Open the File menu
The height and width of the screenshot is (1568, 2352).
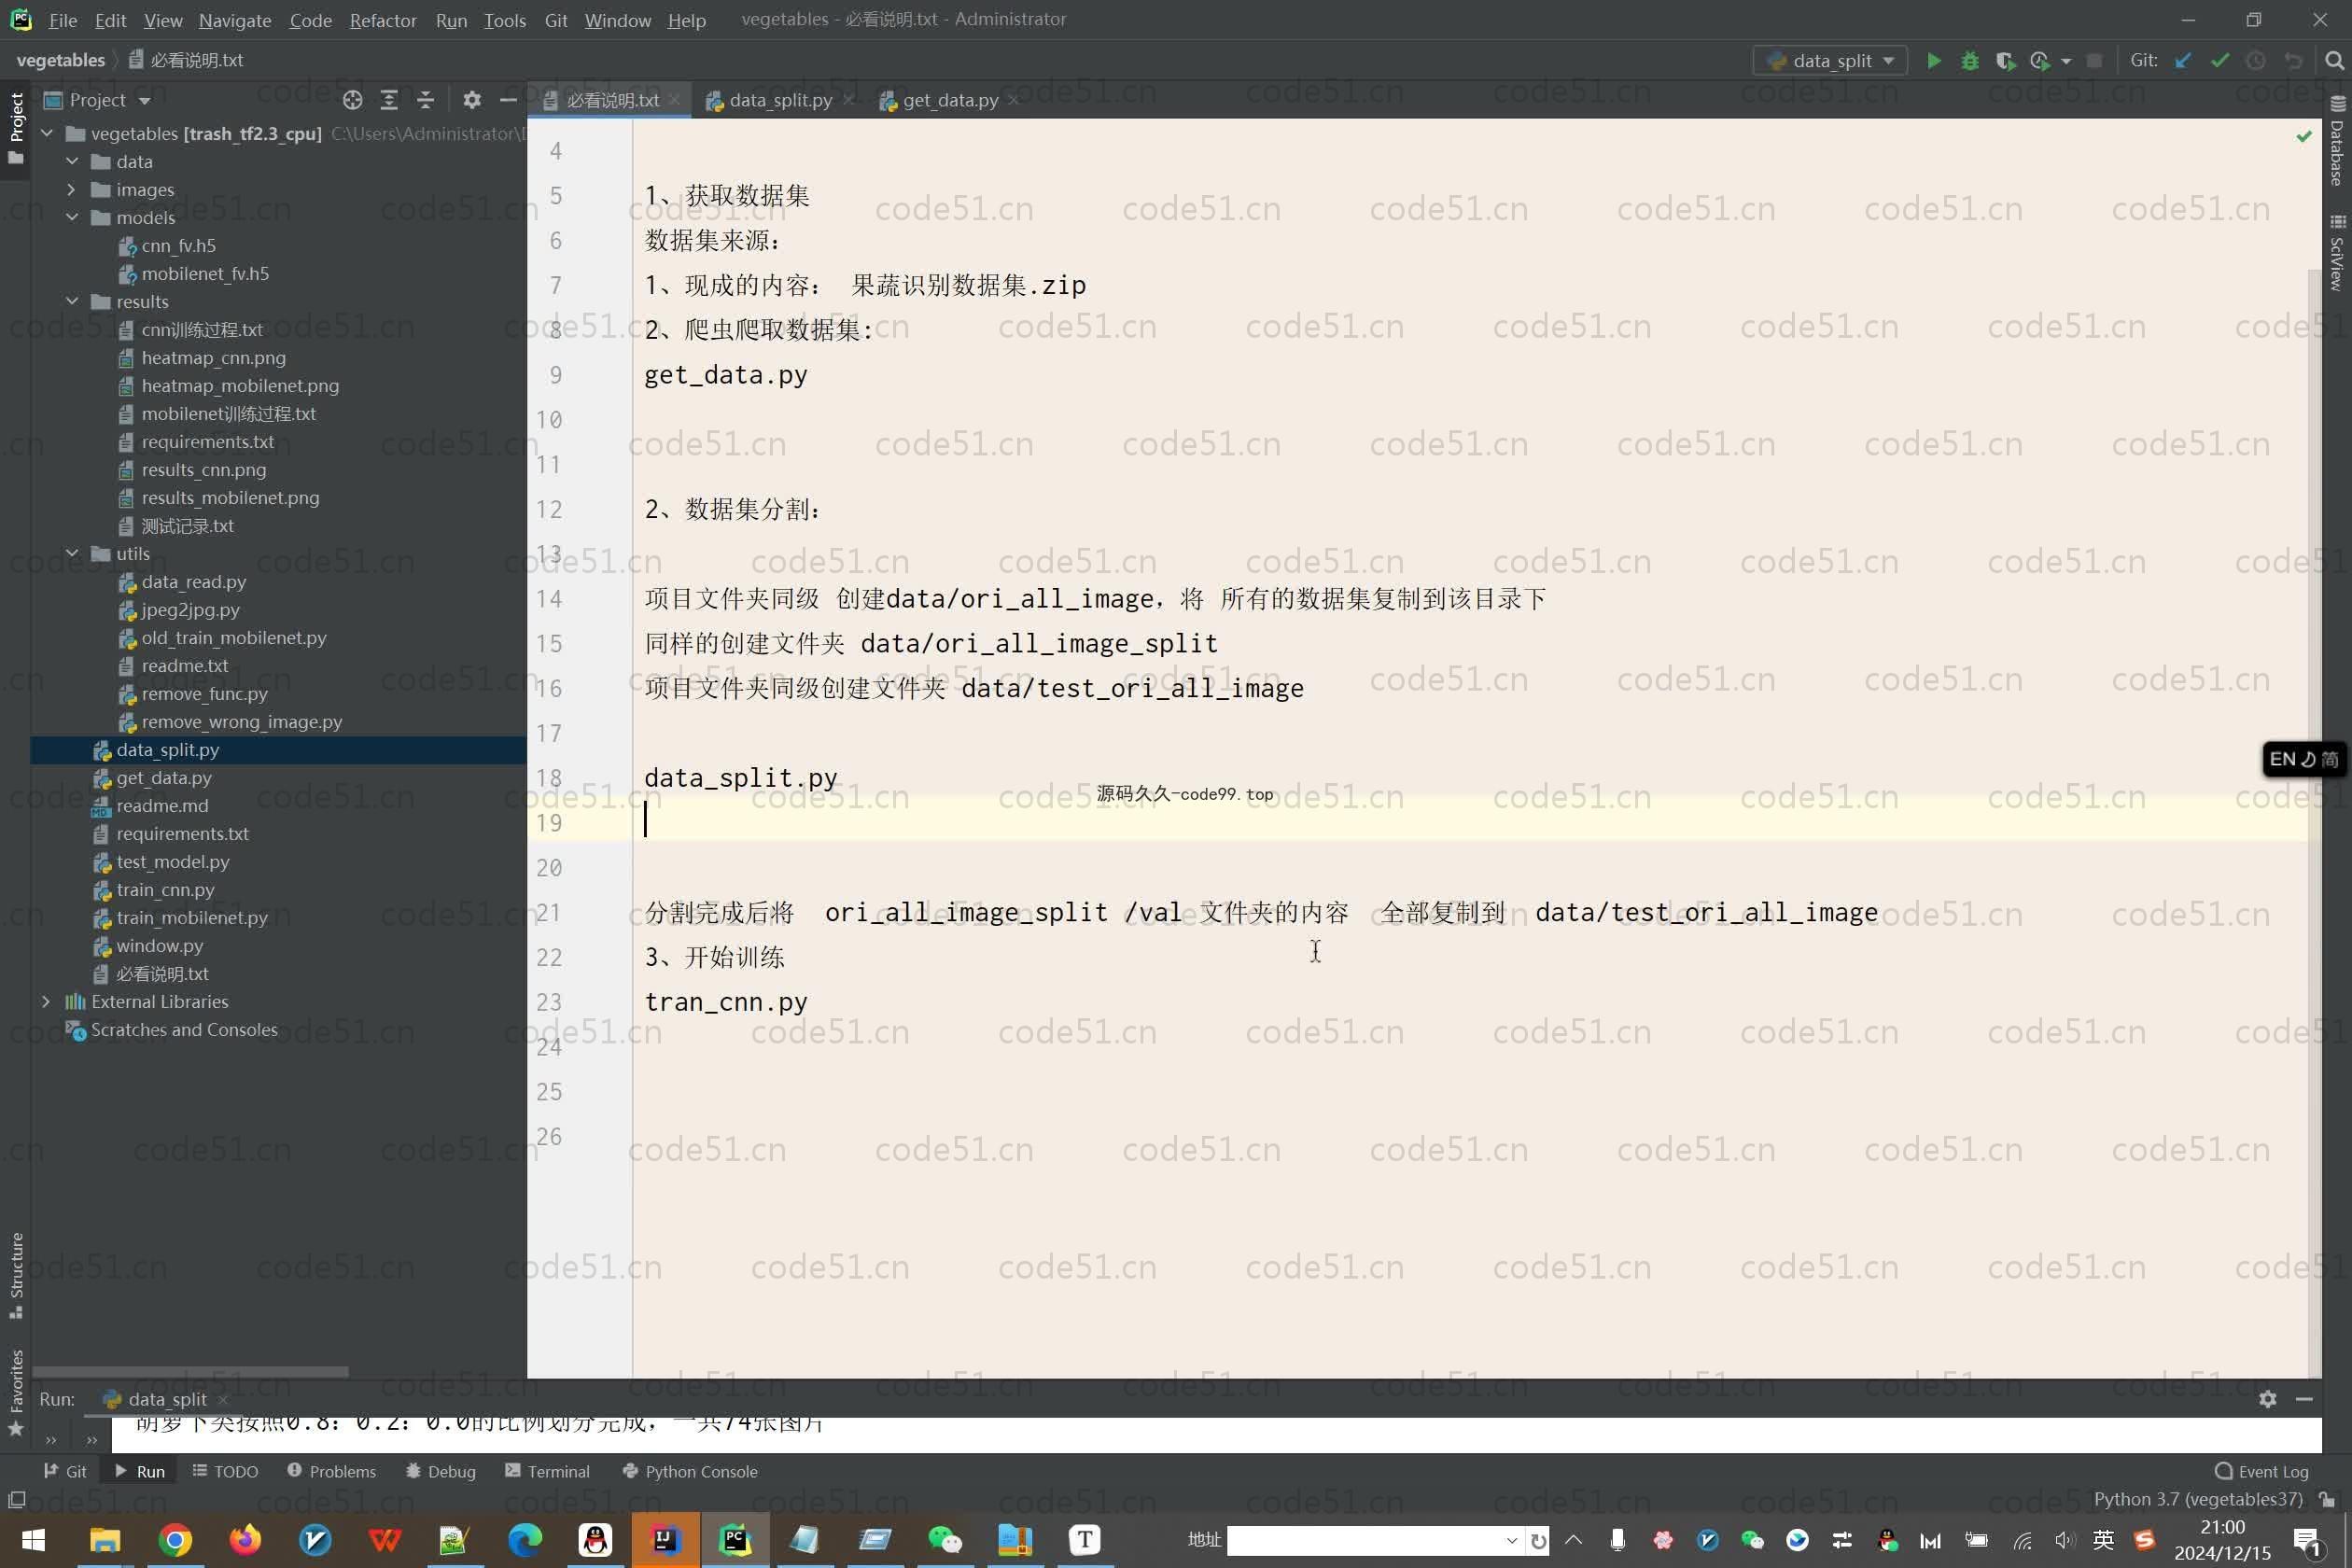pos(63,20)
